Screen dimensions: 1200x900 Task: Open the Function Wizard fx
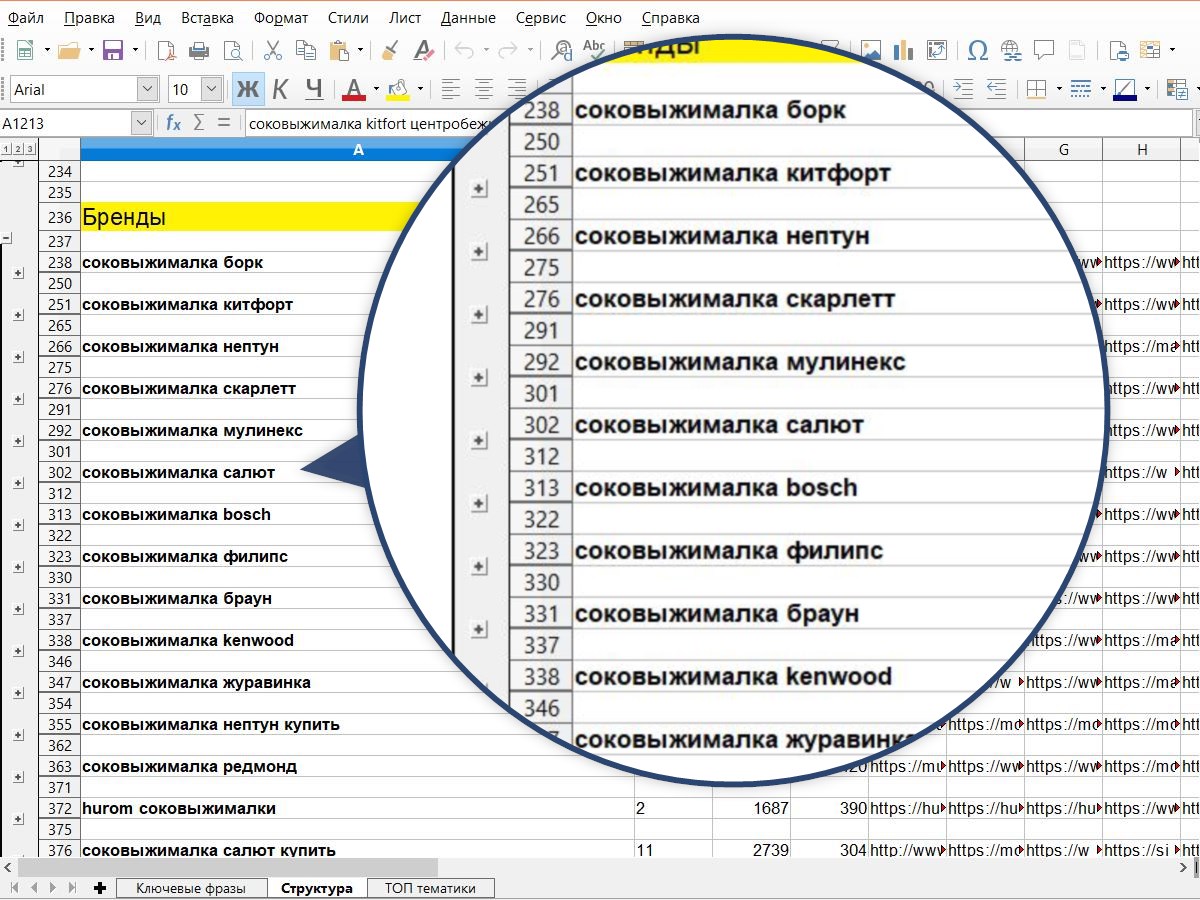(x=173, y=123)
